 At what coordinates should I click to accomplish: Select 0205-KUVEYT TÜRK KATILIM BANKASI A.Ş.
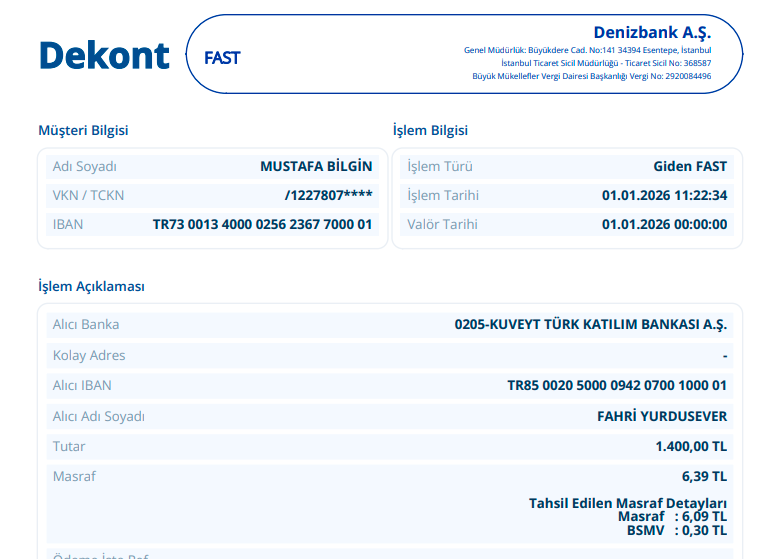pyautogui.click(x=591, y=325)
